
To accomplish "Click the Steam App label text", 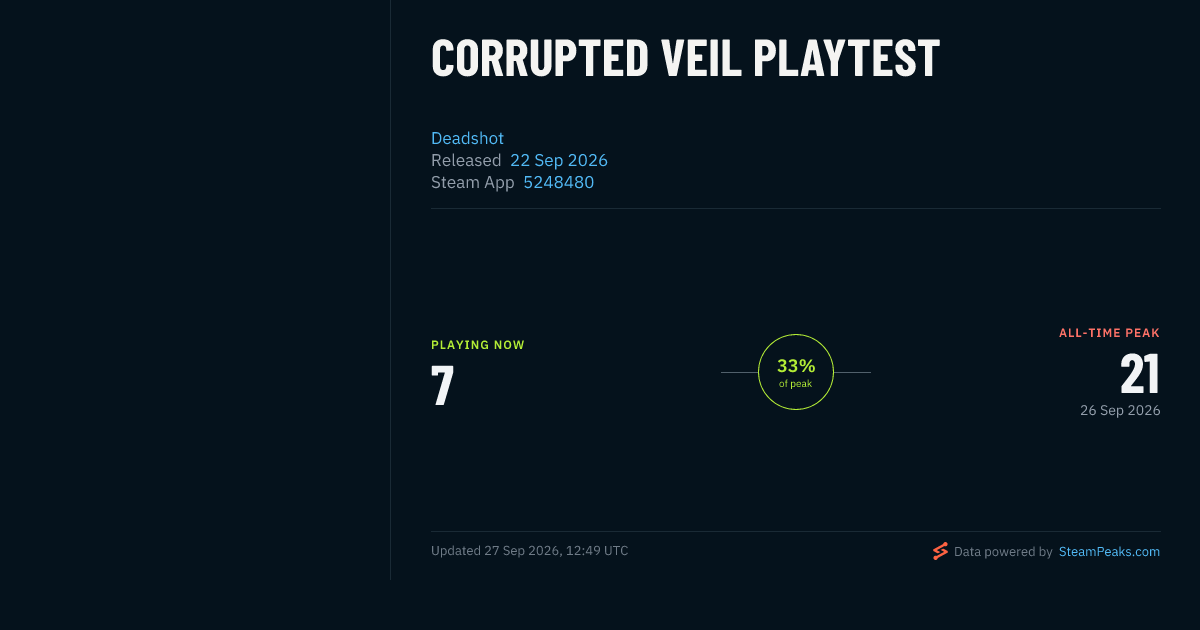I will (x=473, y=182).
